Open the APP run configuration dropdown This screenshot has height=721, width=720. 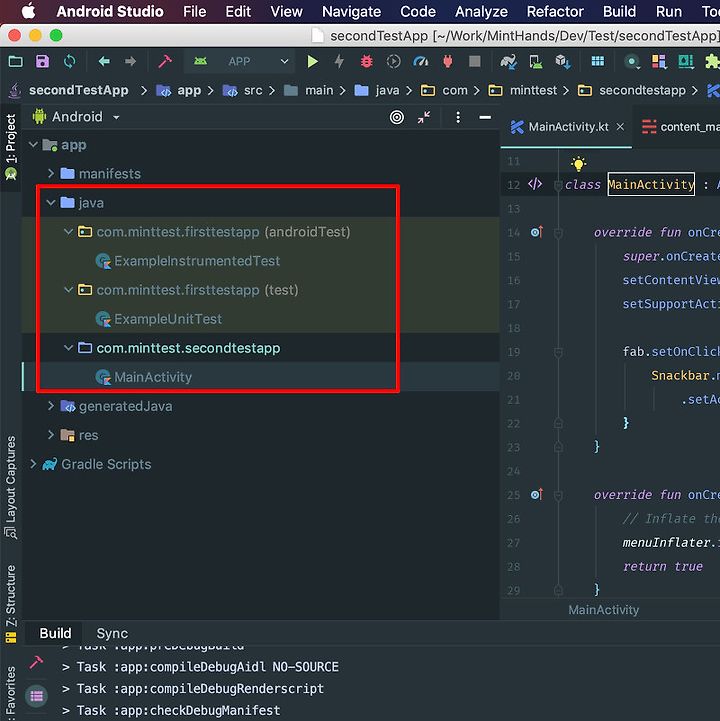242,61
